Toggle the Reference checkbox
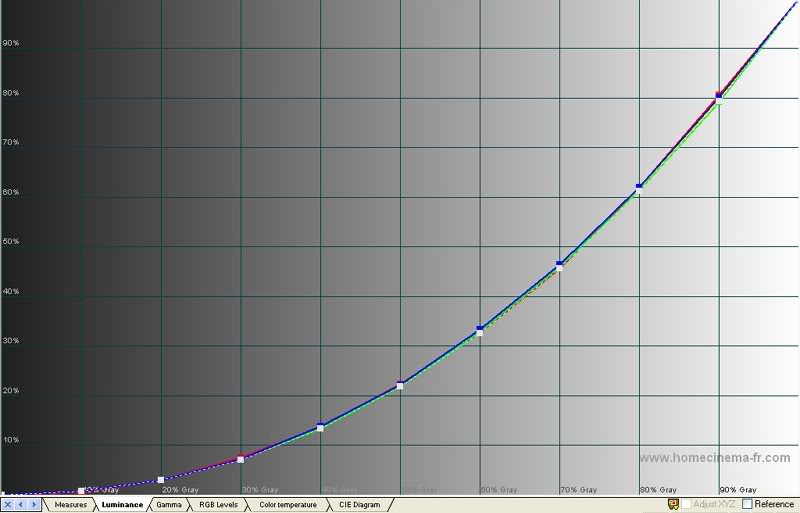The width and height of the screenshot is (800, 513). (x=747, y=504)
